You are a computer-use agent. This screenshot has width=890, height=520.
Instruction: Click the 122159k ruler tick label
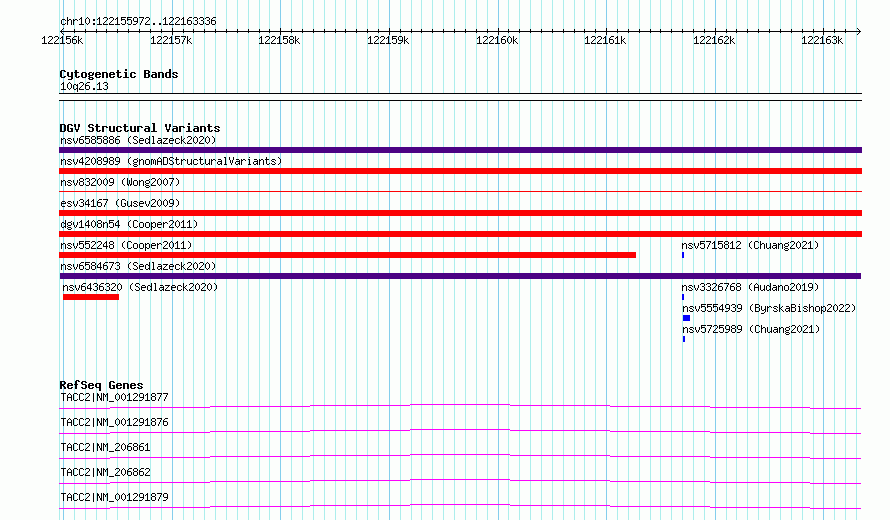point(388,40)
